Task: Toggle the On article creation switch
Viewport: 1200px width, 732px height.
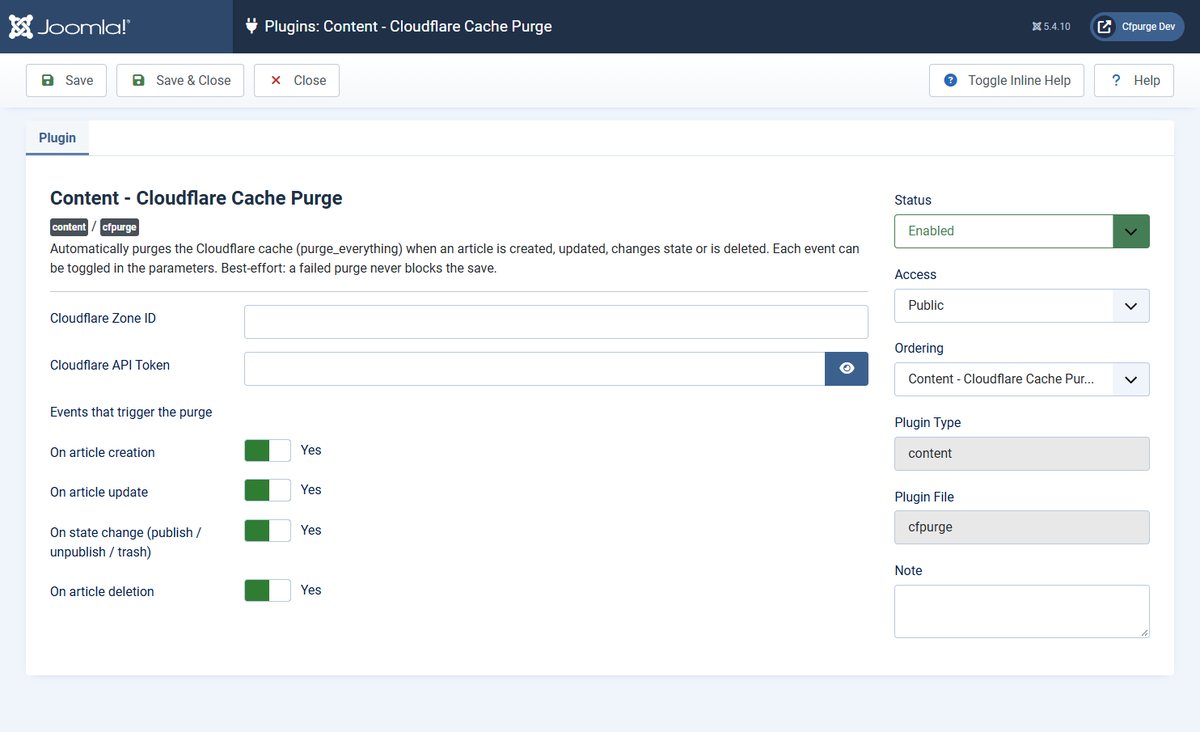Action: coord(267,450)
